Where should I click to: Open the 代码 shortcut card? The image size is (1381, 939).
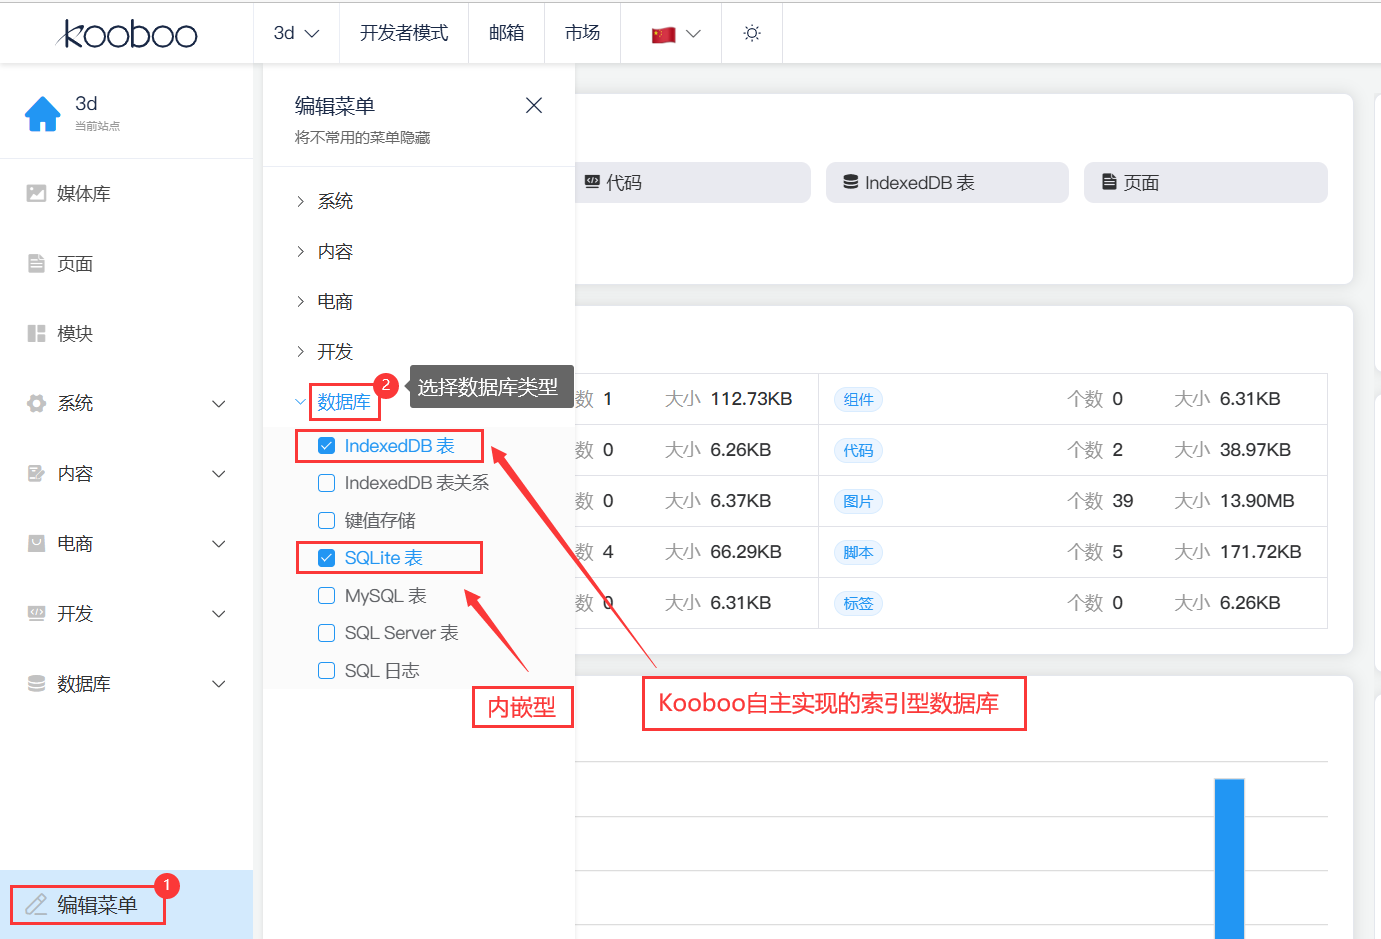click(x=692, y=182)
